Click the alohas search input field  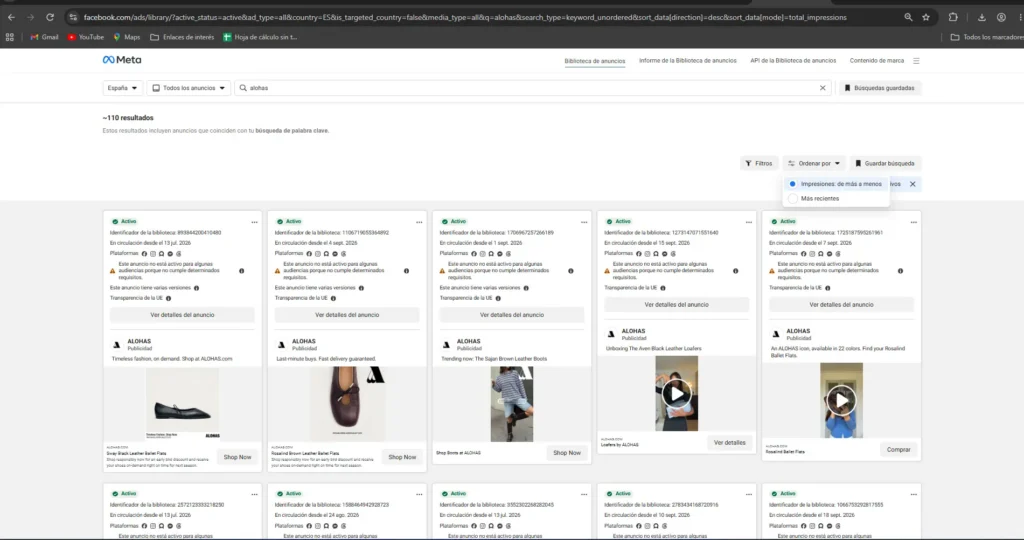click(532, 87)
